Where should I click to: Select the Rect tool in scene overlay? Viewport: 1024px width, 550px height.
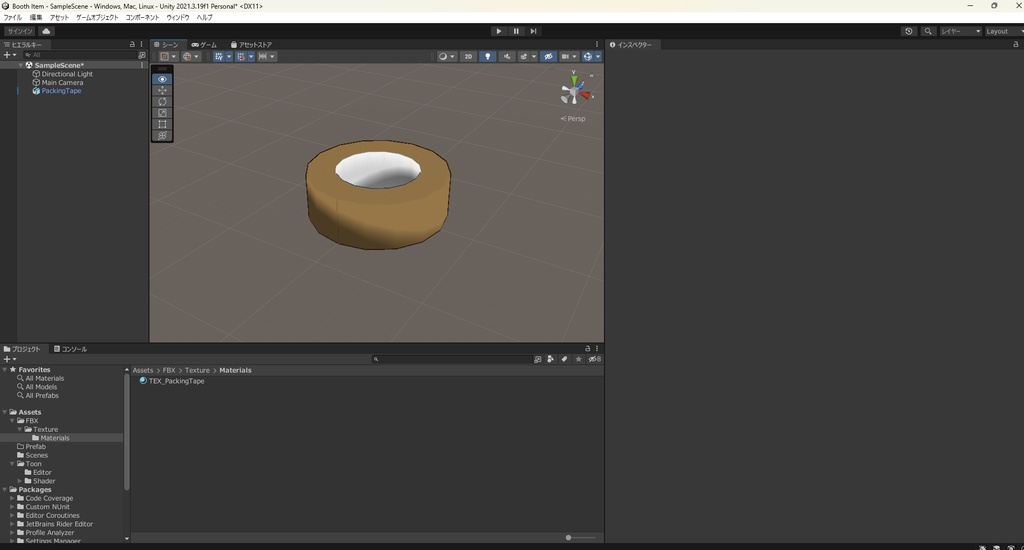(162, 124)
